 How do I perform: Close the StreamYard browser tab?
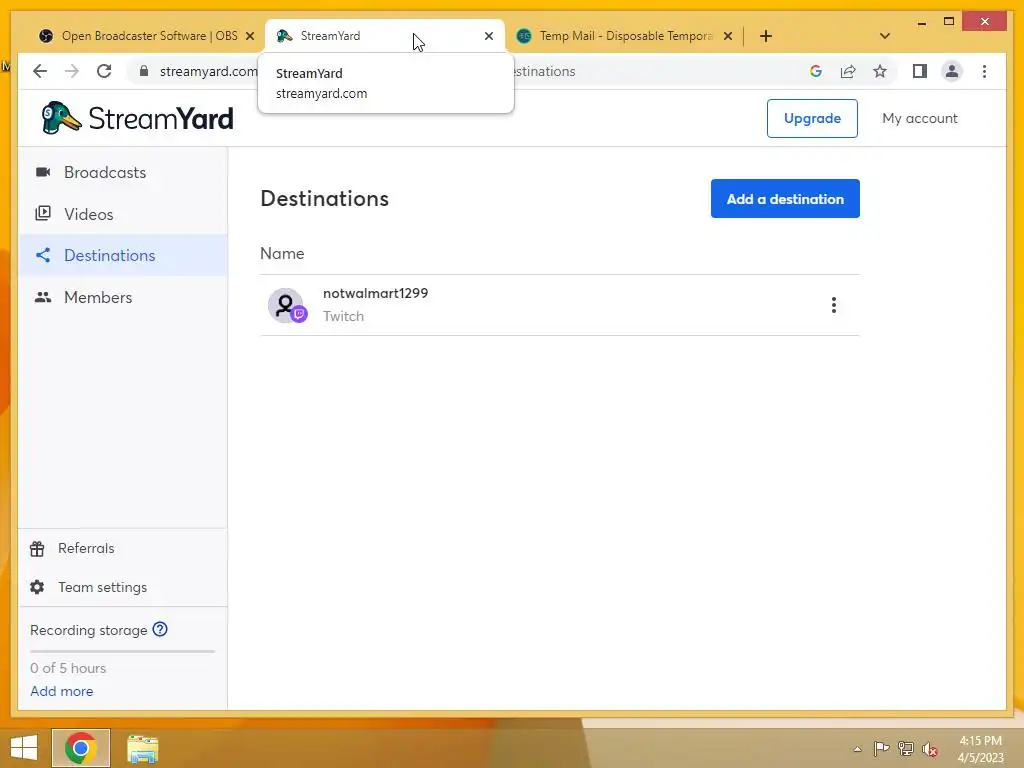coord(488,36)
